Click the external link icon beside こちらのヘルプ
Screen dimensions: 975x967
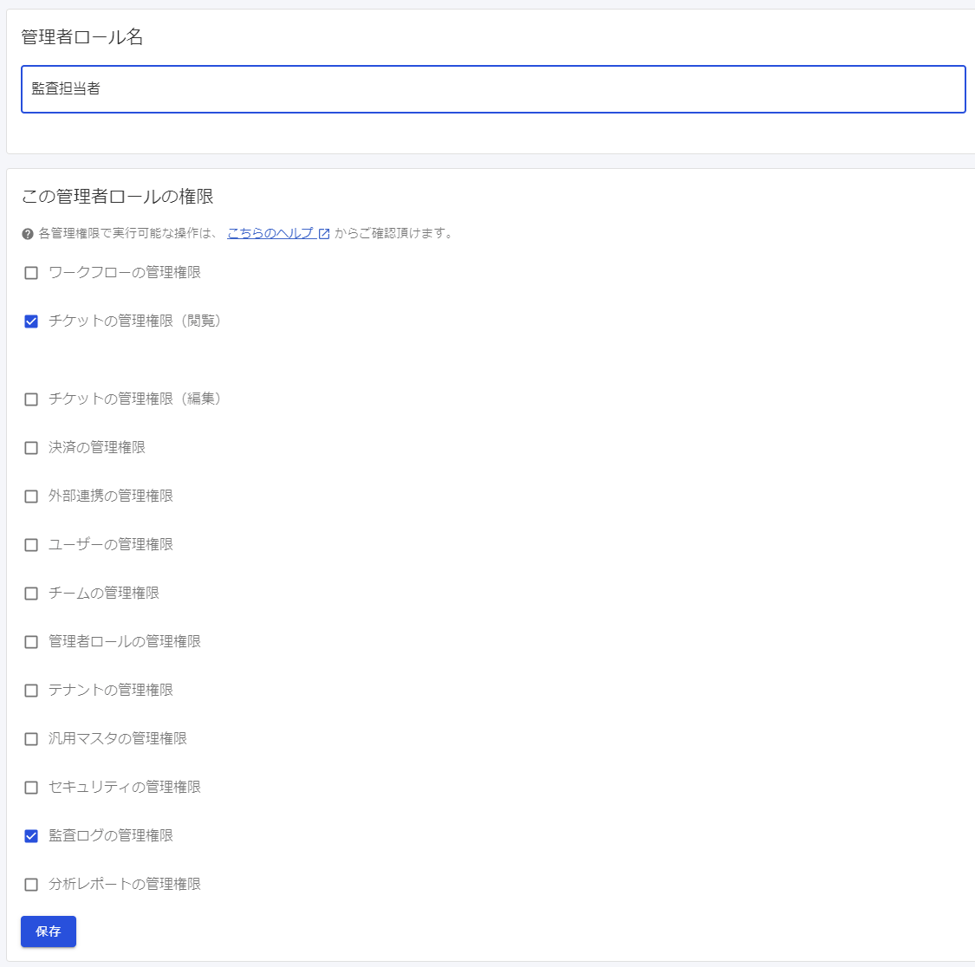(x=322, y=232)
